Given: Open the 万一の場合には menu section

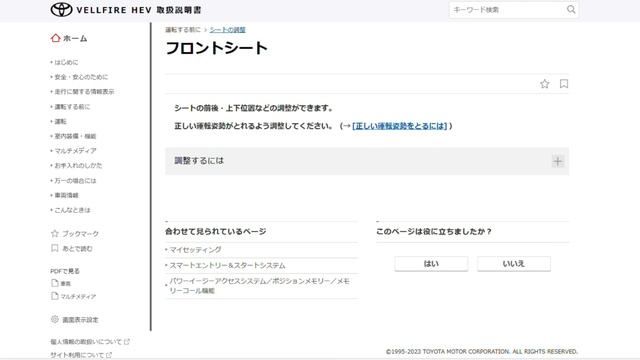Looking at the screenshot, I should tap(75, 181).
